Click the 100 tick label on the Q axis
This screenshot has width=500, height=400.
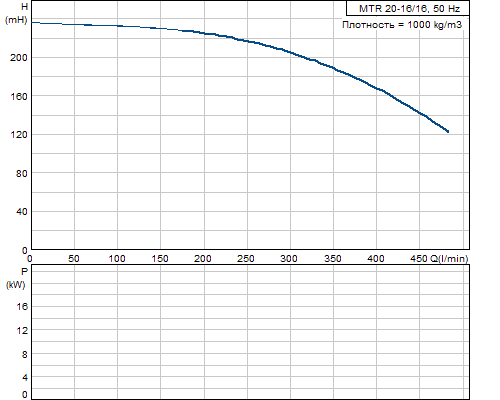tap(117, 259)
